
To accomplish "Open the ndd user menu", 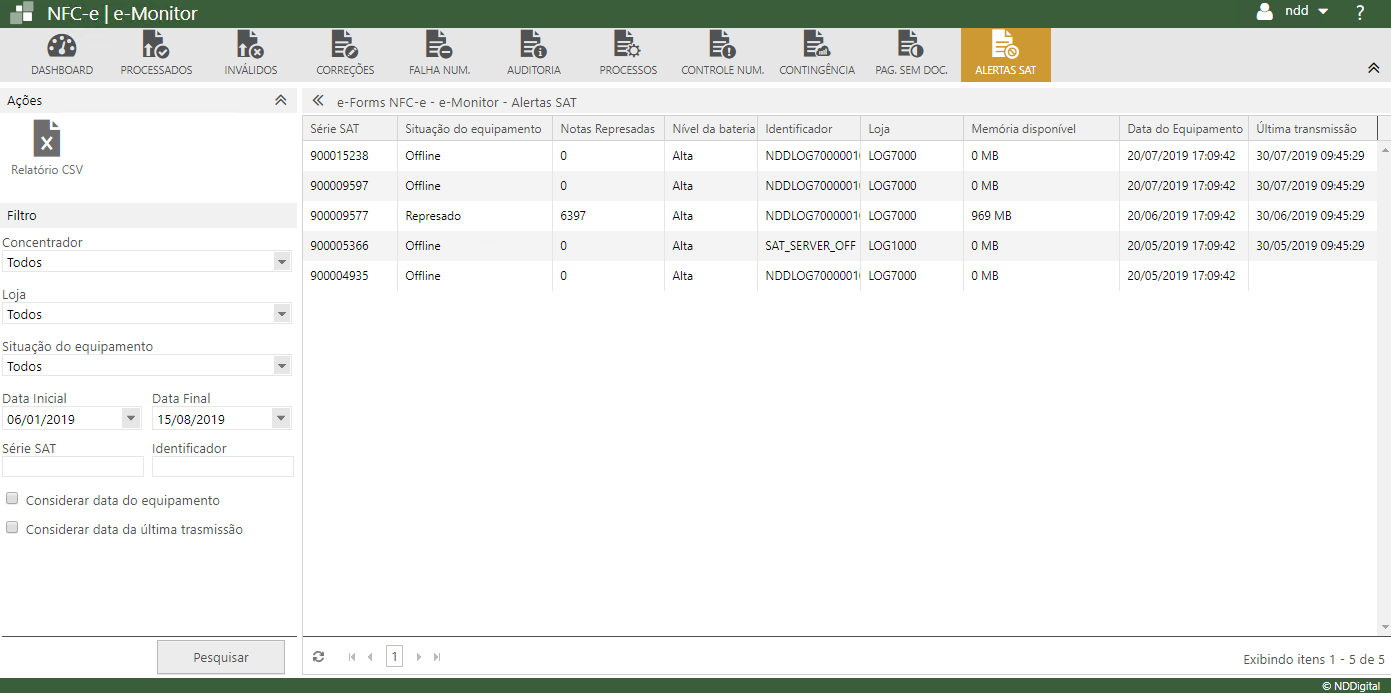I will (1294, 12).
